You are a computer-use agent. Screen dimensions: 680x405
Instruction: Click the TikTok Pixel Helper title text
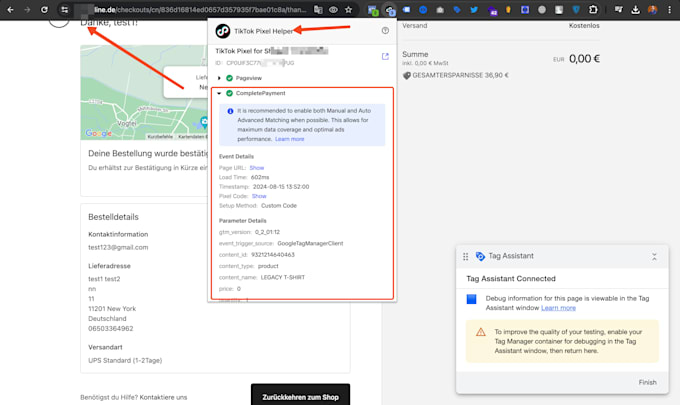(x=263, y=31)
